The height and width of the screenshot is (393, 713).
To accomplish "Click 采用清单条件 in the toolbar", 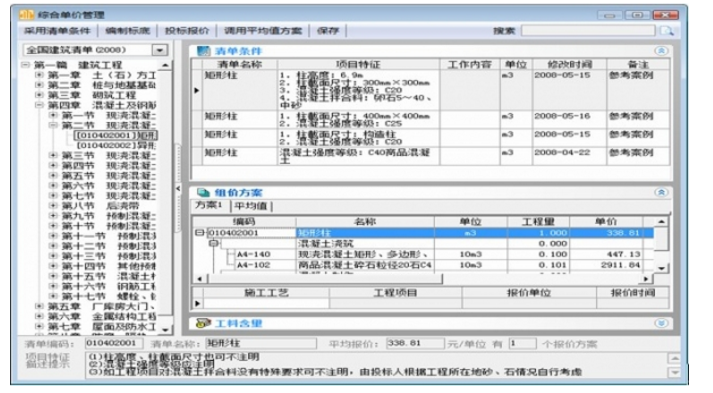I will pos(57,31).
